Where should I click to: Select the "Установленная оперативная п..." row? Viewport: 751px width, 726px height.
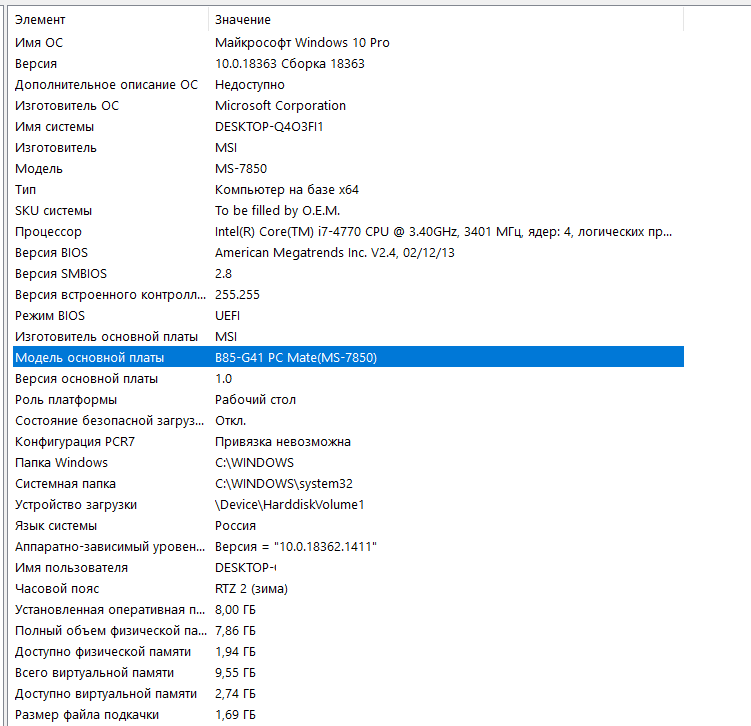point(348,610)
